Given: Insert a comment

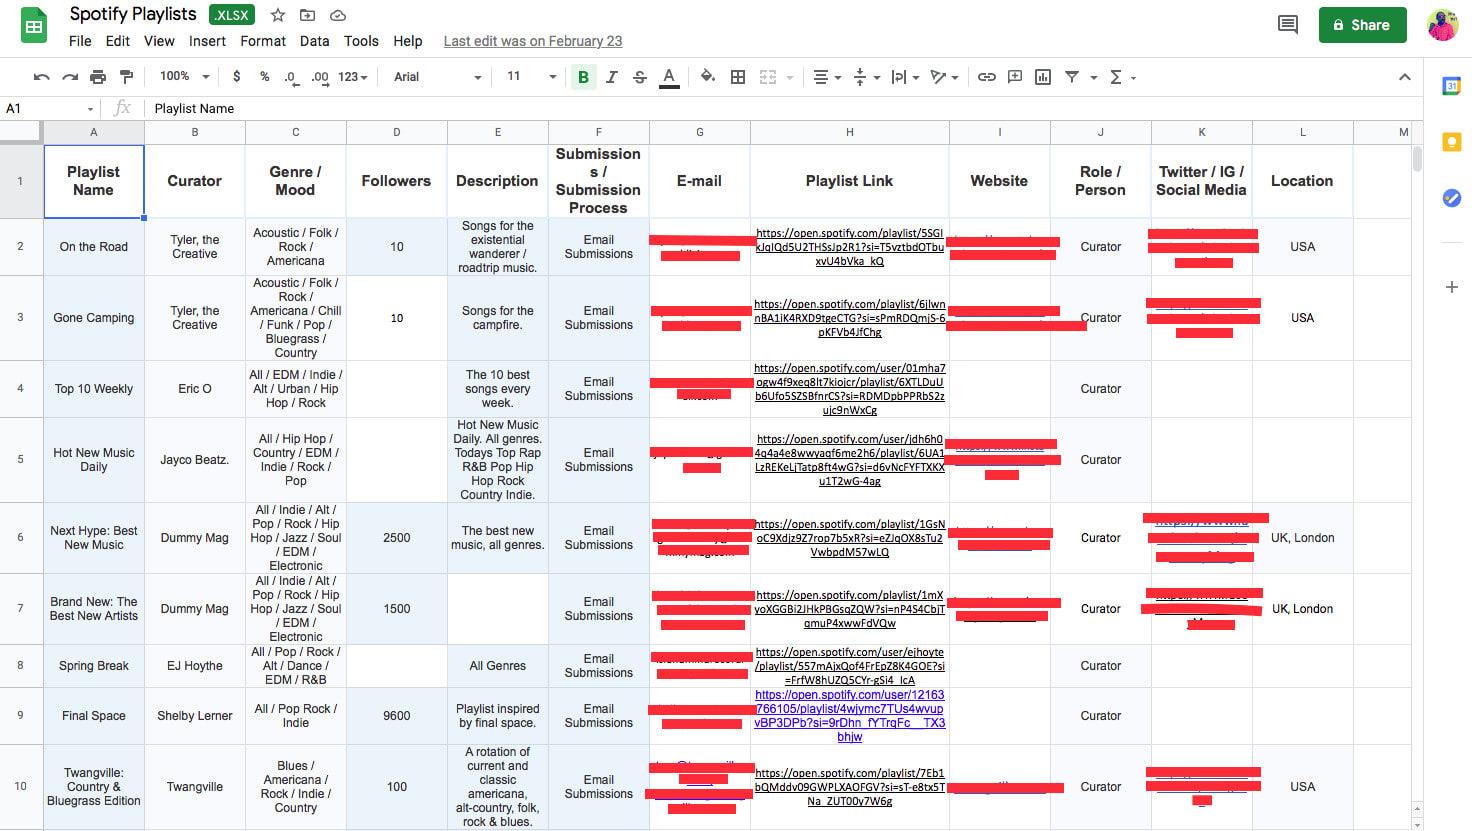Looking at the screenshot, I should pos(1014,76).
